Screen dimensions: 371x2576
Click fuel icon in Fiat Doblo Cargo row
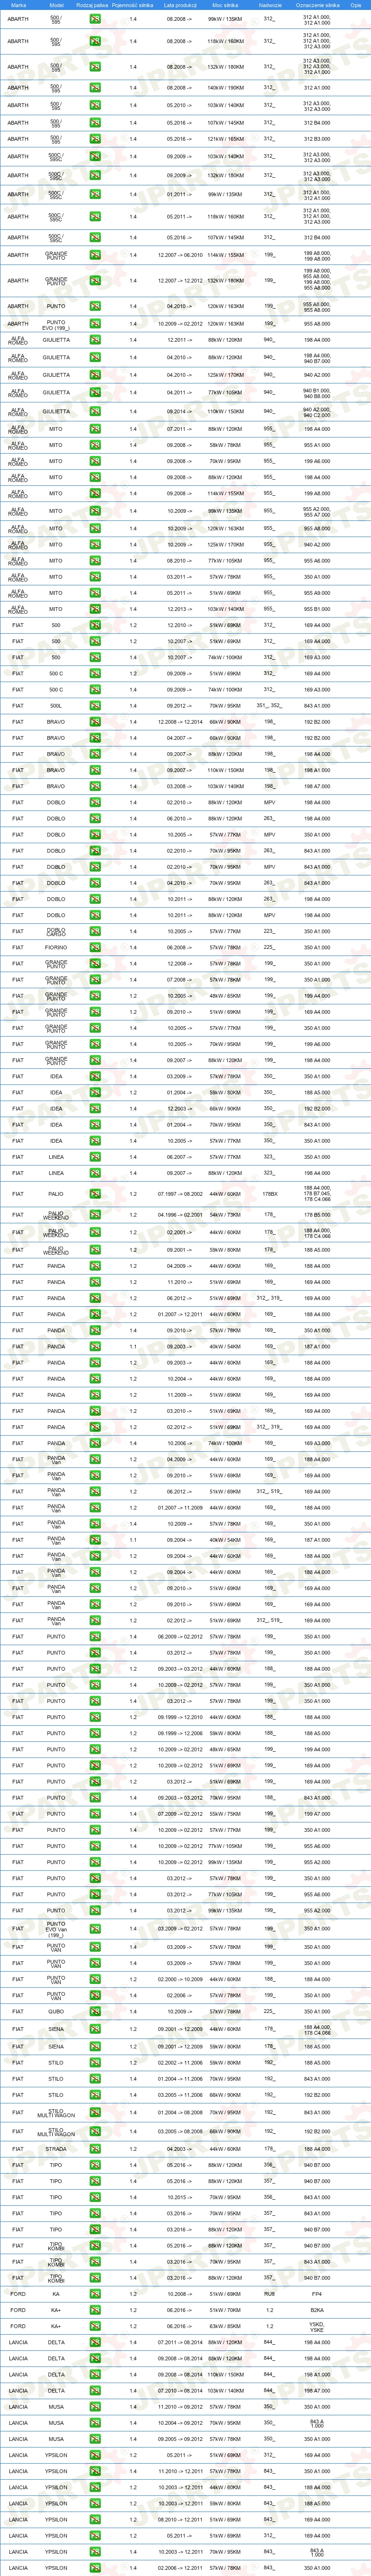[95, 931]
